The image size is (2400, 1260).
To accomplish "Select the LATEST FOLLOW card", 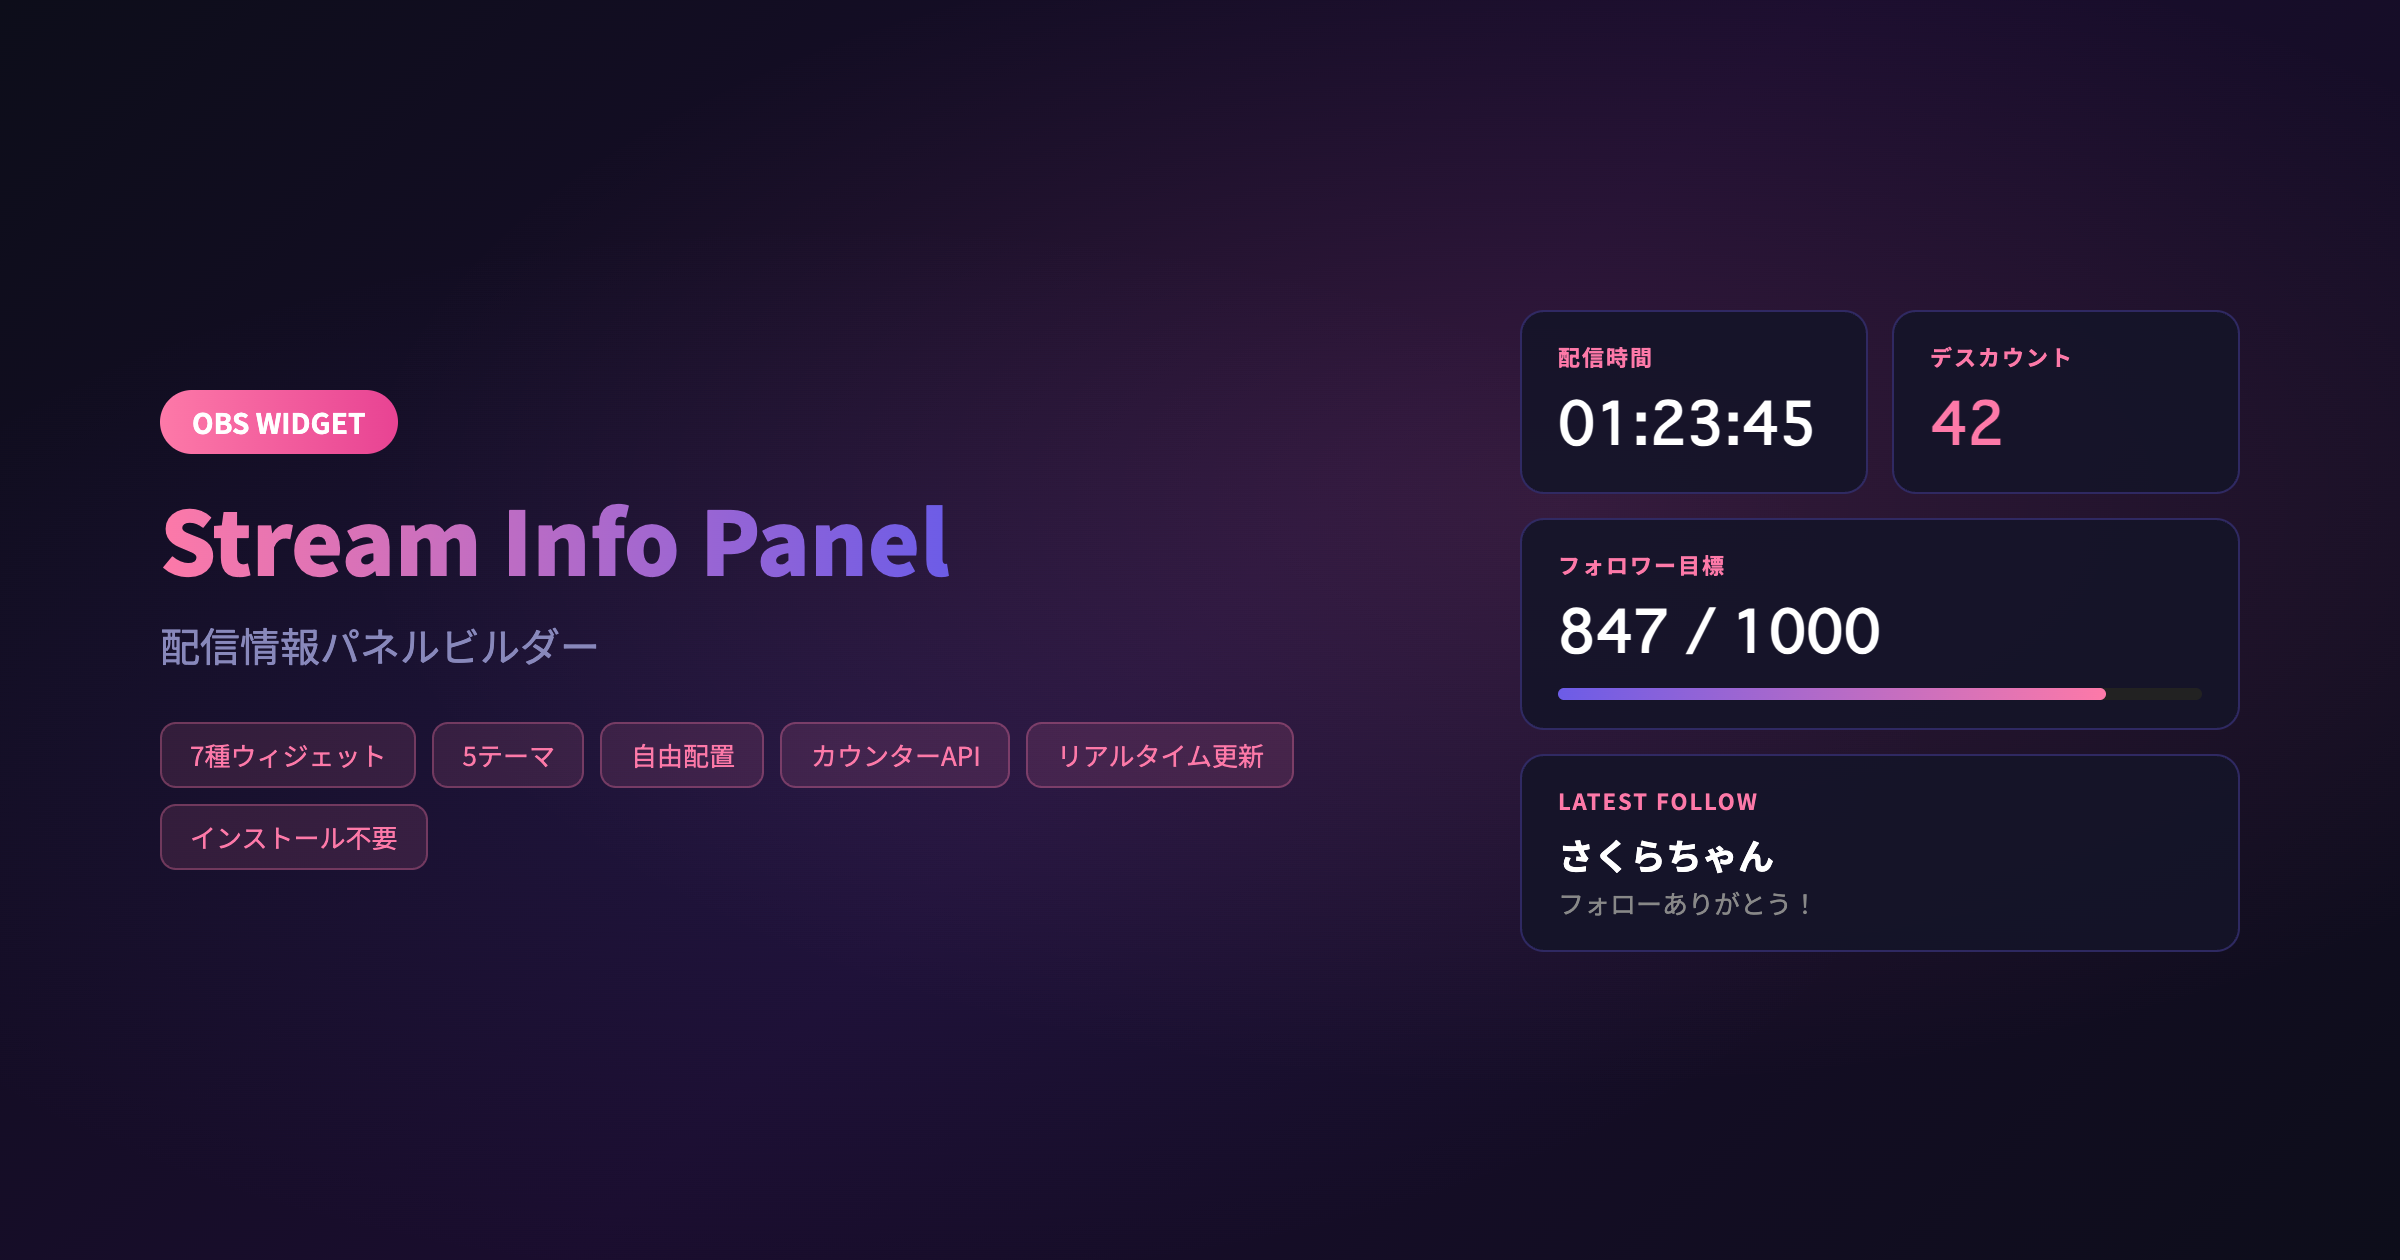I will click(1880, 850).
